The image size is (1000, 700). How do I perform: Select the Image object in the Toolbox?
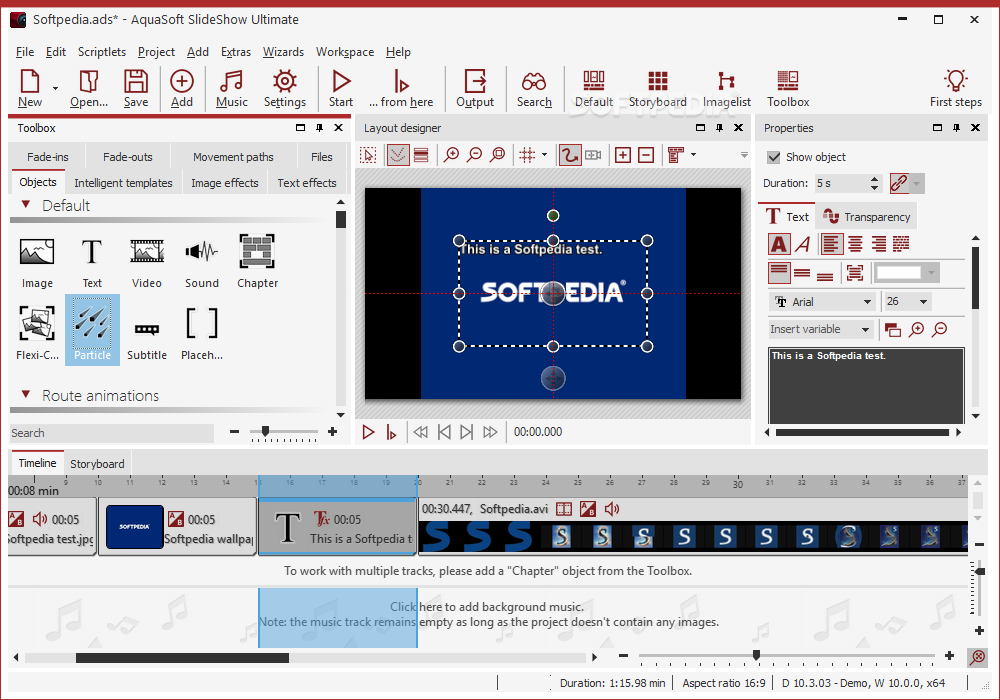click(x=37, y=262)
